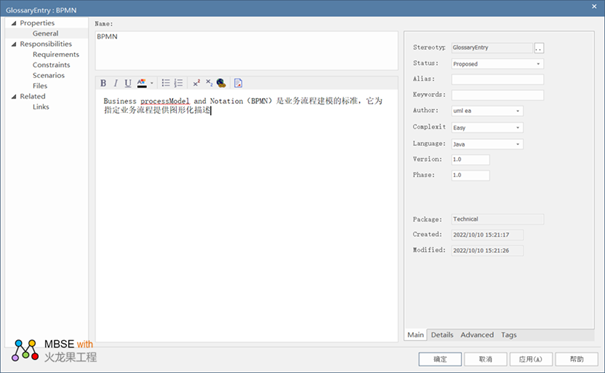Toggle italic formatting in notes toolbar
This screenshot has height=373, width=605.
[115, 83]
